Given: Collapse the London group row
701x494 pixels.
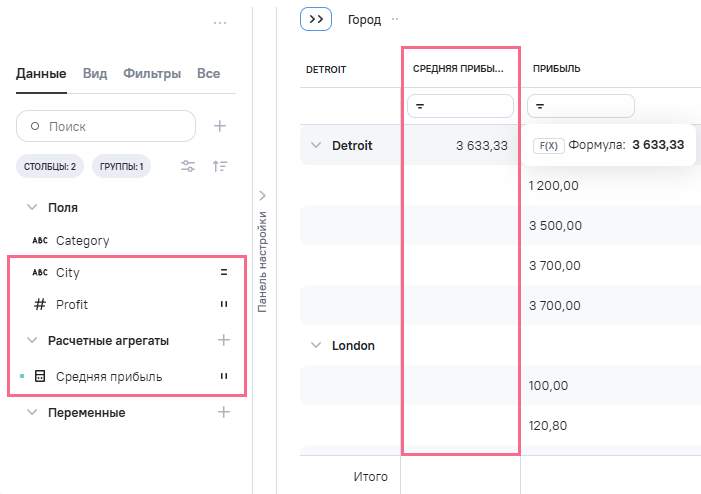Looking at the screenshot, I should (317, 346).
